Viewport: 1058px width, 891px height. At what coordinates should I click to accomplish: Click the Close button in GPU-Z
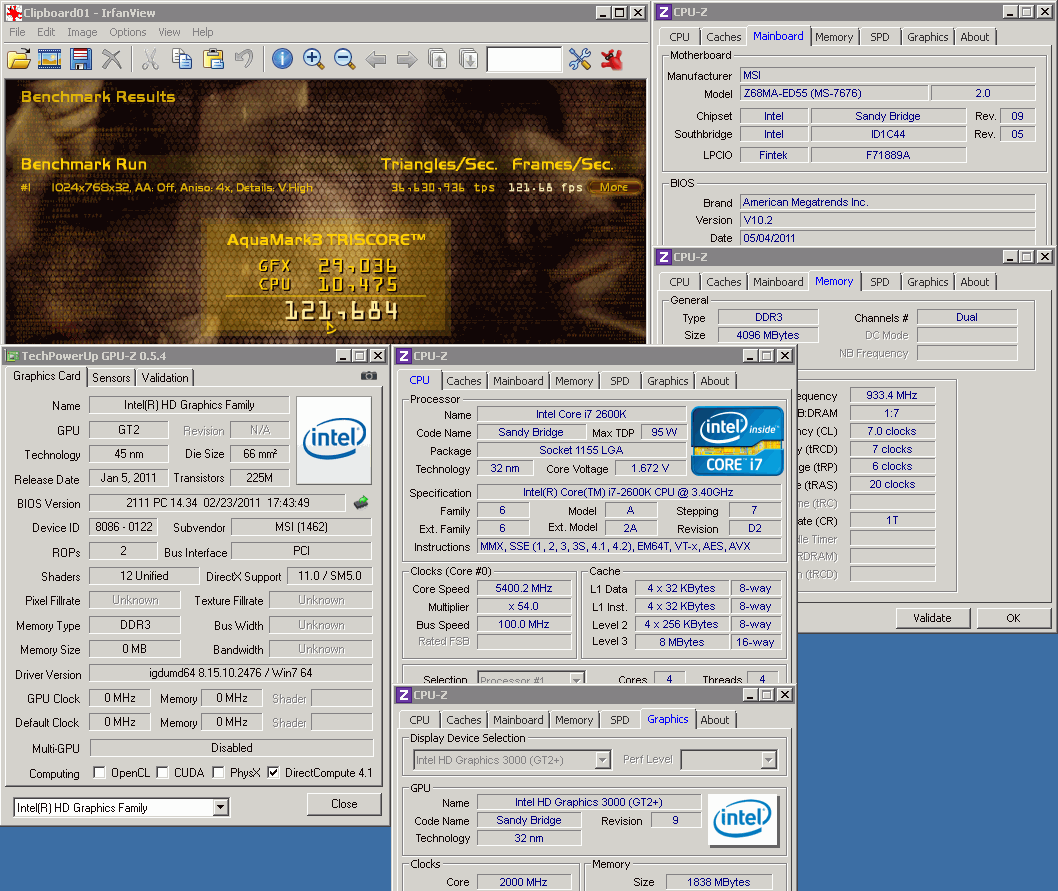click(344, 804)
